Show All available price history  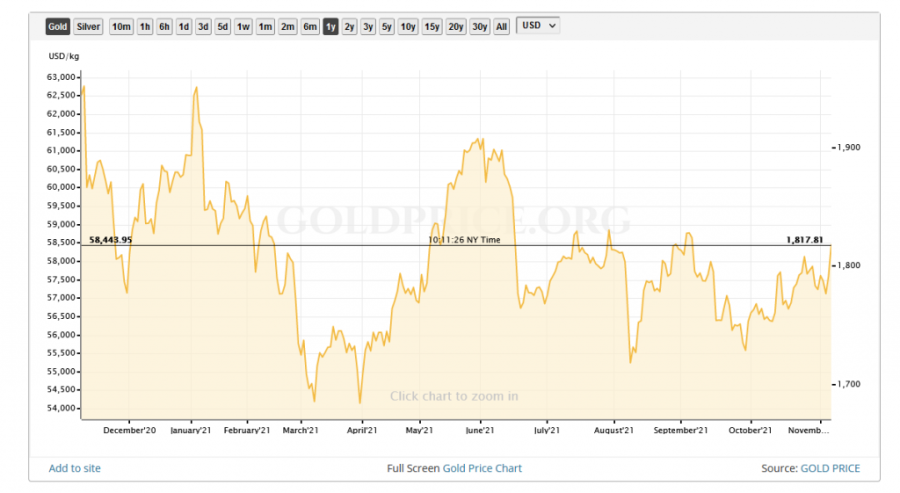(502, 26)
